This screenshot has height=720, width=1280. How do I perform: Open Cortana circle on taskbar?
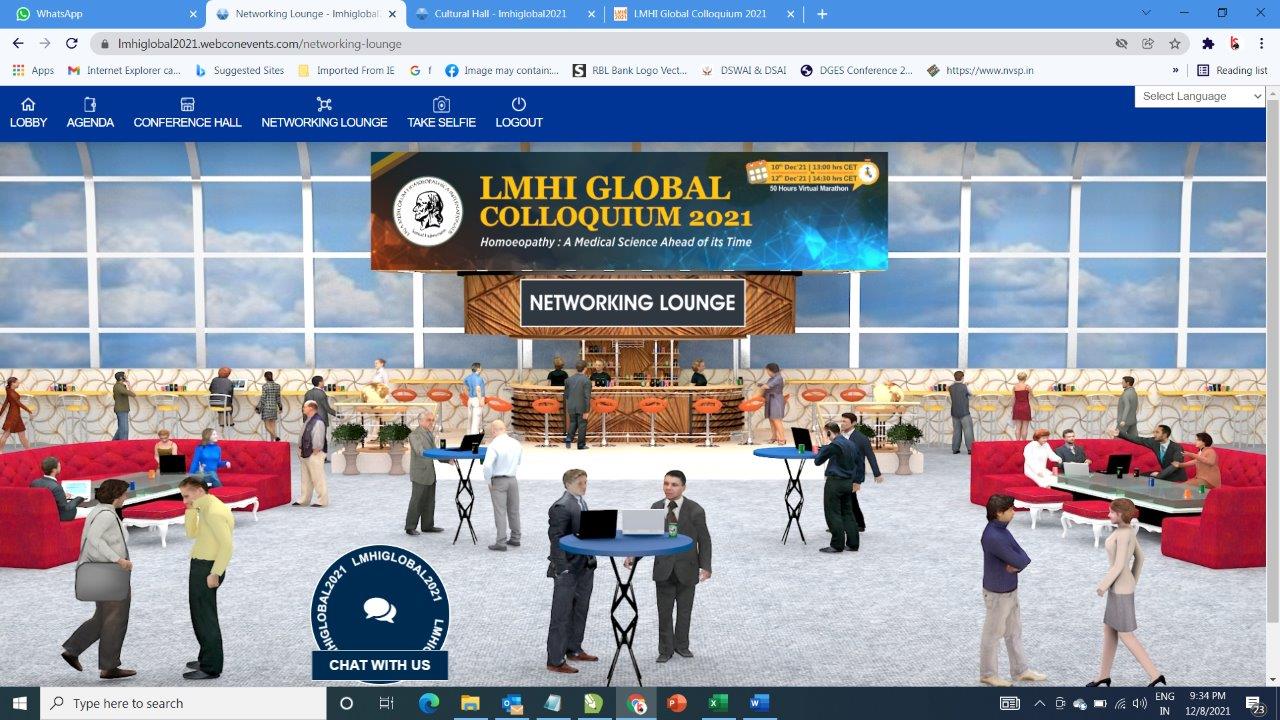point(346,703)
